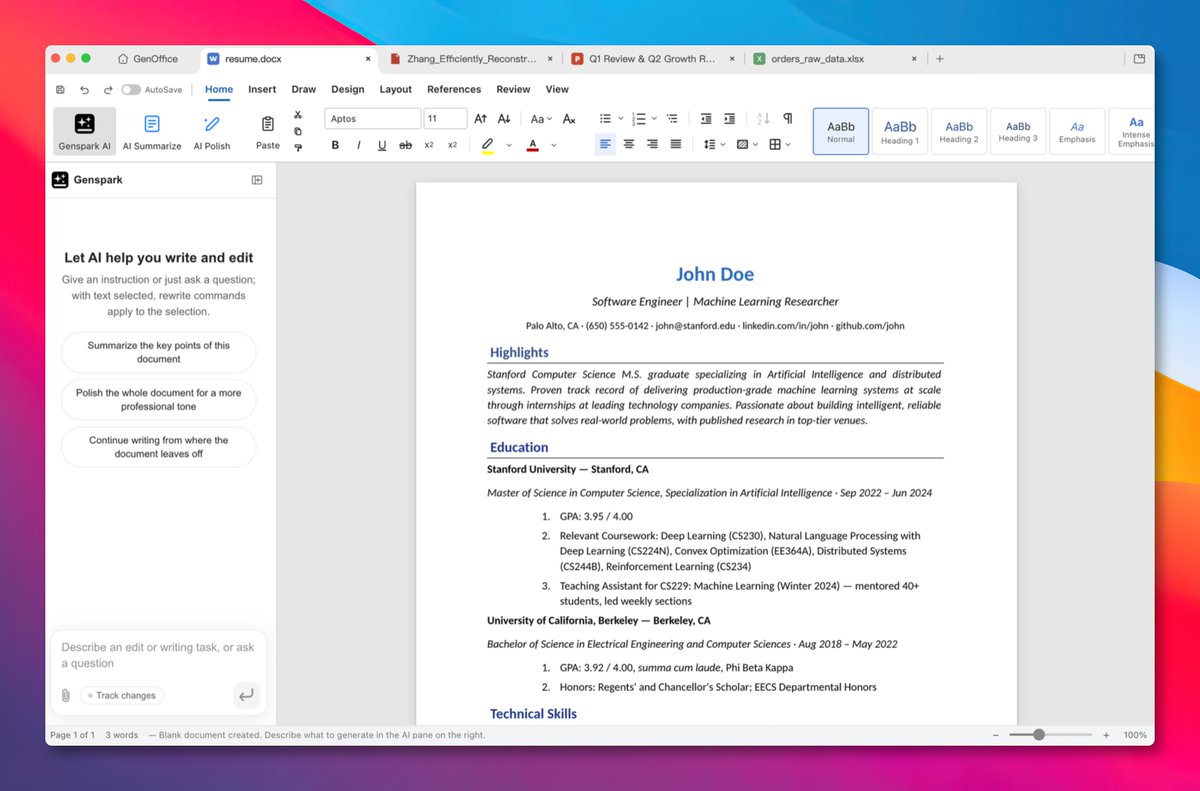The width and height of the screenshot is (1200, 791).
Task: Switch to the orders_raw_data.xlsx tab
Action: coord(833,59)
